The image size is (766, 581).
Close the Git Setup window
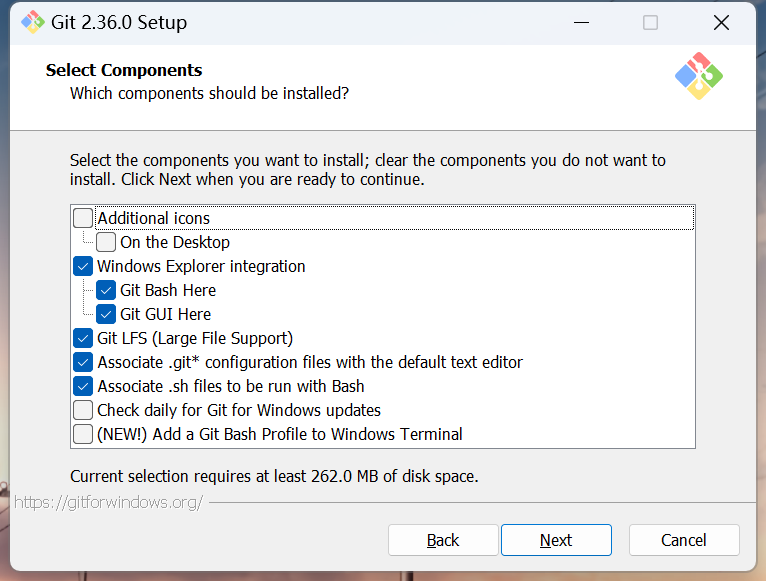point(721,22)
